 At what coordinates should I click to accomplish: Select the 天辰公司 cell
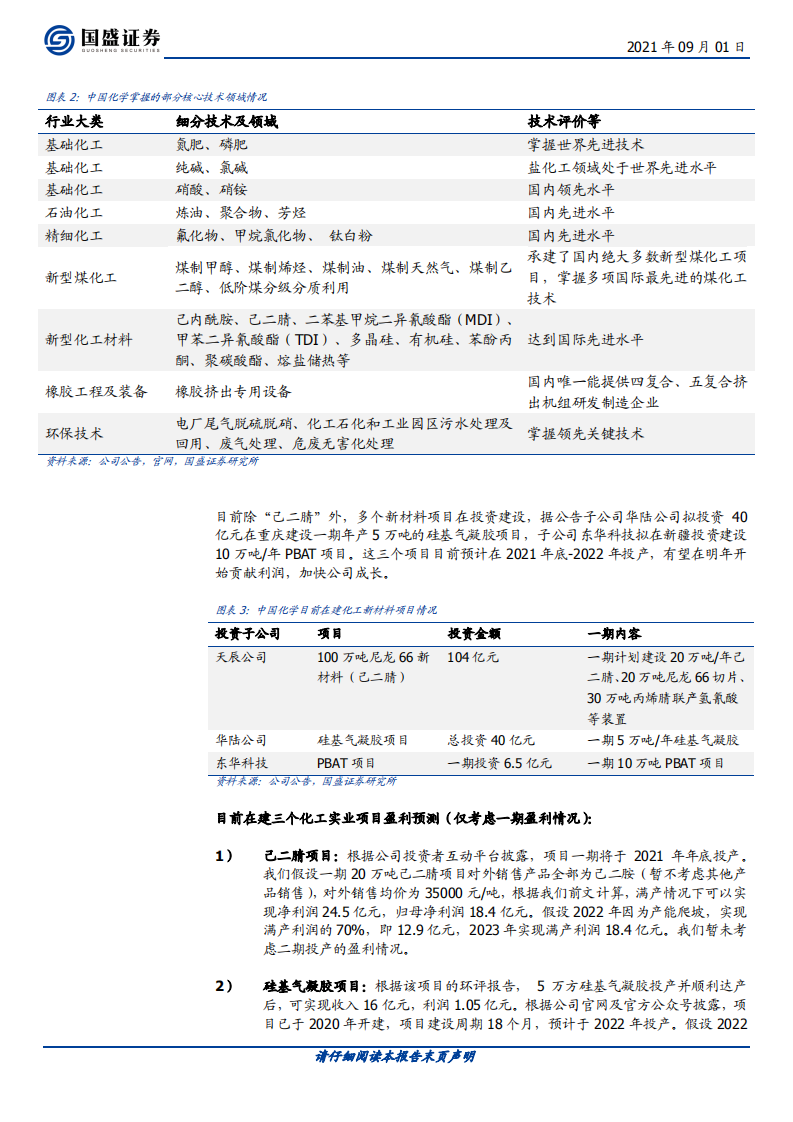(241, 657)
